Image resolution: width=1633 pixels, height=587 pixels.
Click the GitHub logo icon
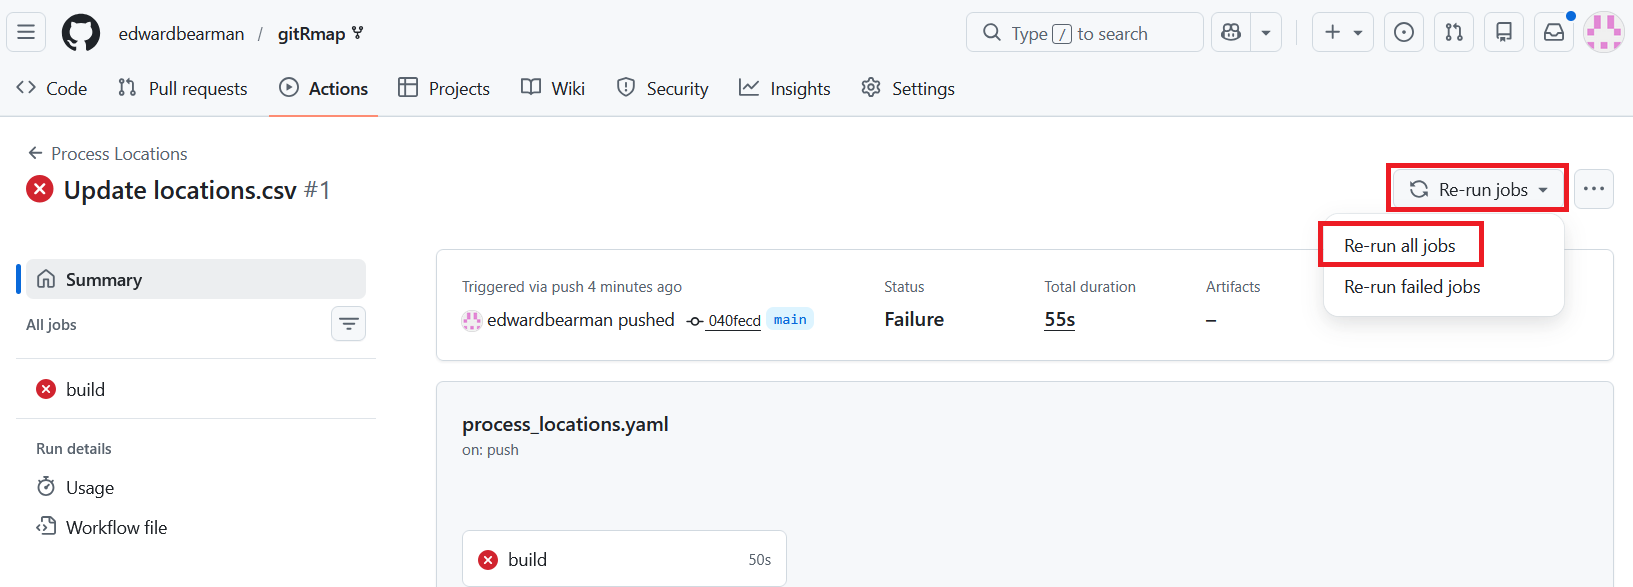[x=81, y=33]
